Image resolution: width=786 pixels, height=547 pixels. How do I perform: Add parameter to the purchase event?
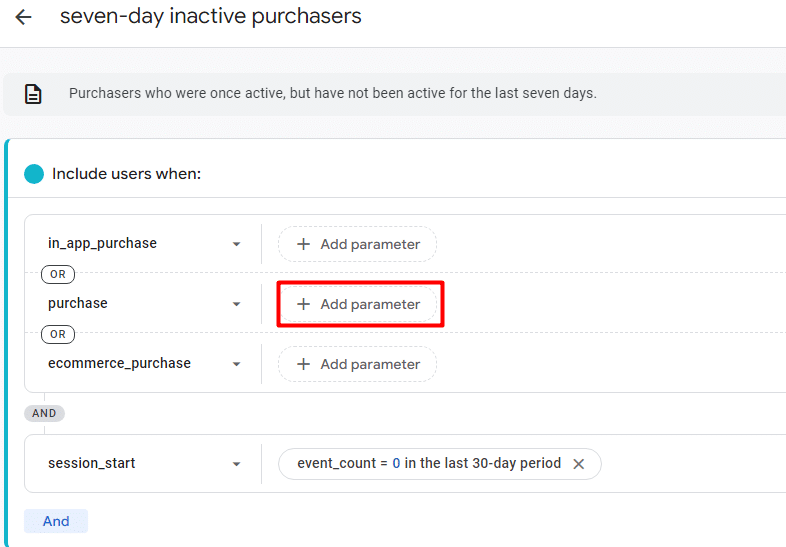(x=358, y=304)
